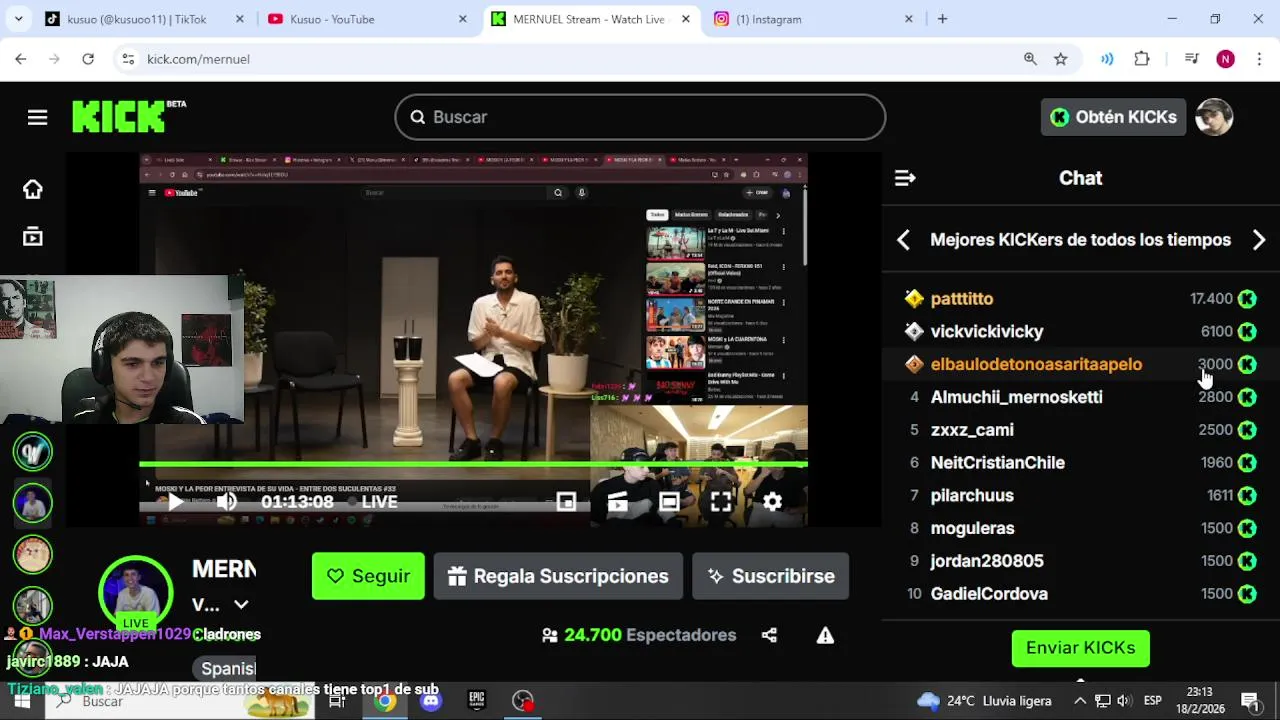Click first followed channel in sidebar
The width and height of the screenshot is (1280, 720).
(x=33, y=451)
